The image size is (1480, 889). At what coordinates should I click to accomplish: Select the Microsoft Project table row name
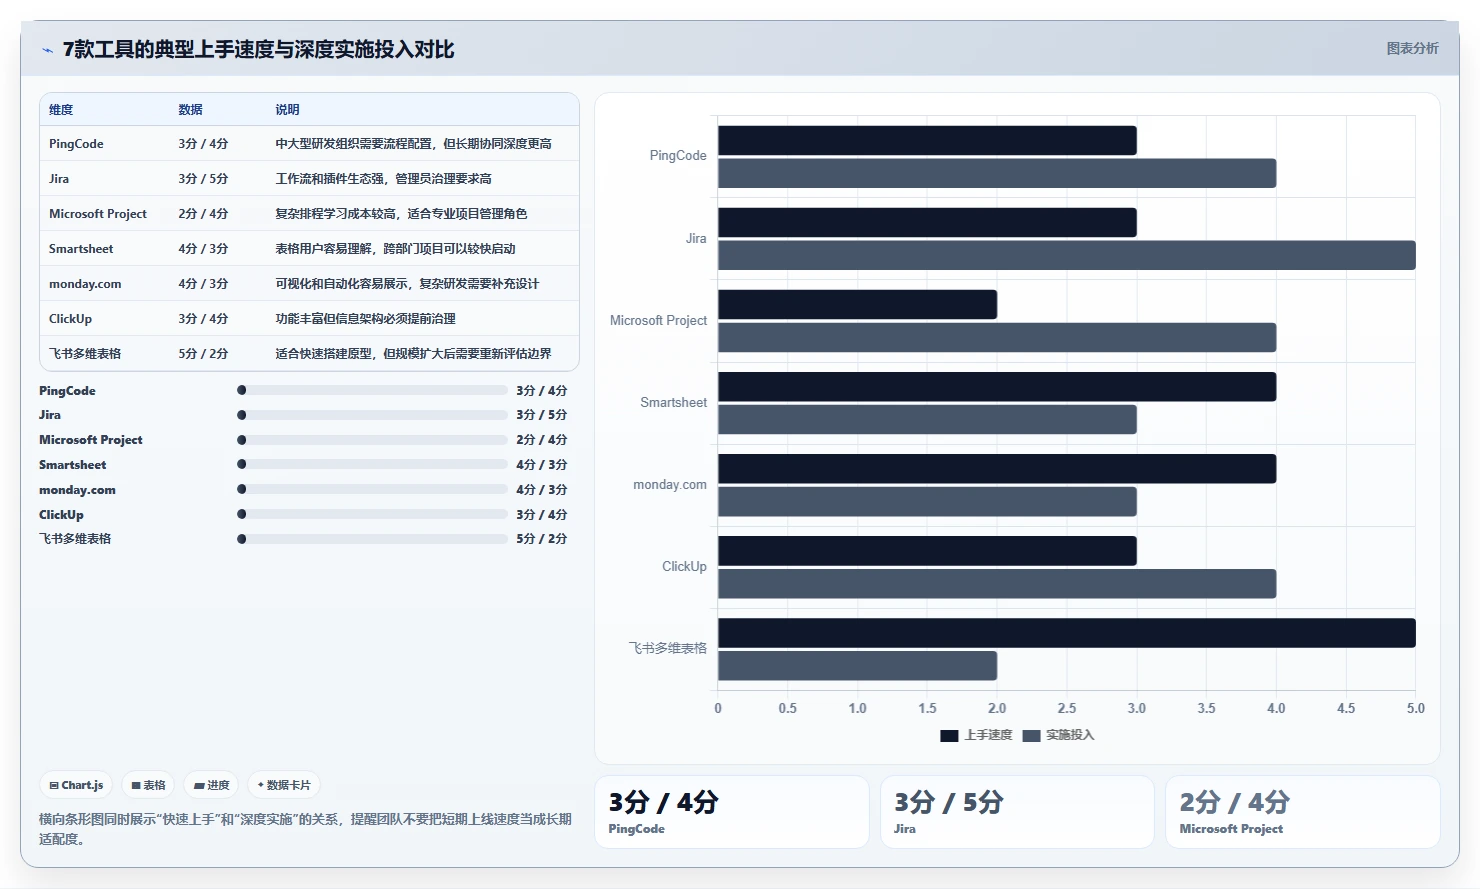98,214
